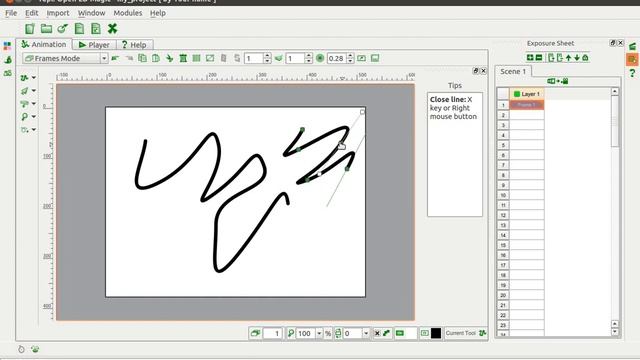Image resolution: width=640 pixels, height=360 pixels.
Task: Remove the layer with the minus icon
Action: (x=539, y=58)
